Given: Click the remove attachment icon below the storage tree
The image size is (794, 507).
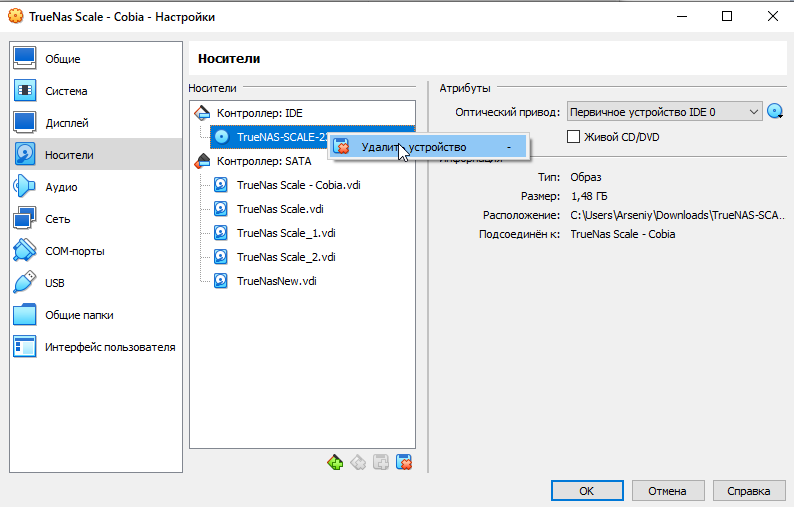Looking at the screenshot, I should click(404, 462).
